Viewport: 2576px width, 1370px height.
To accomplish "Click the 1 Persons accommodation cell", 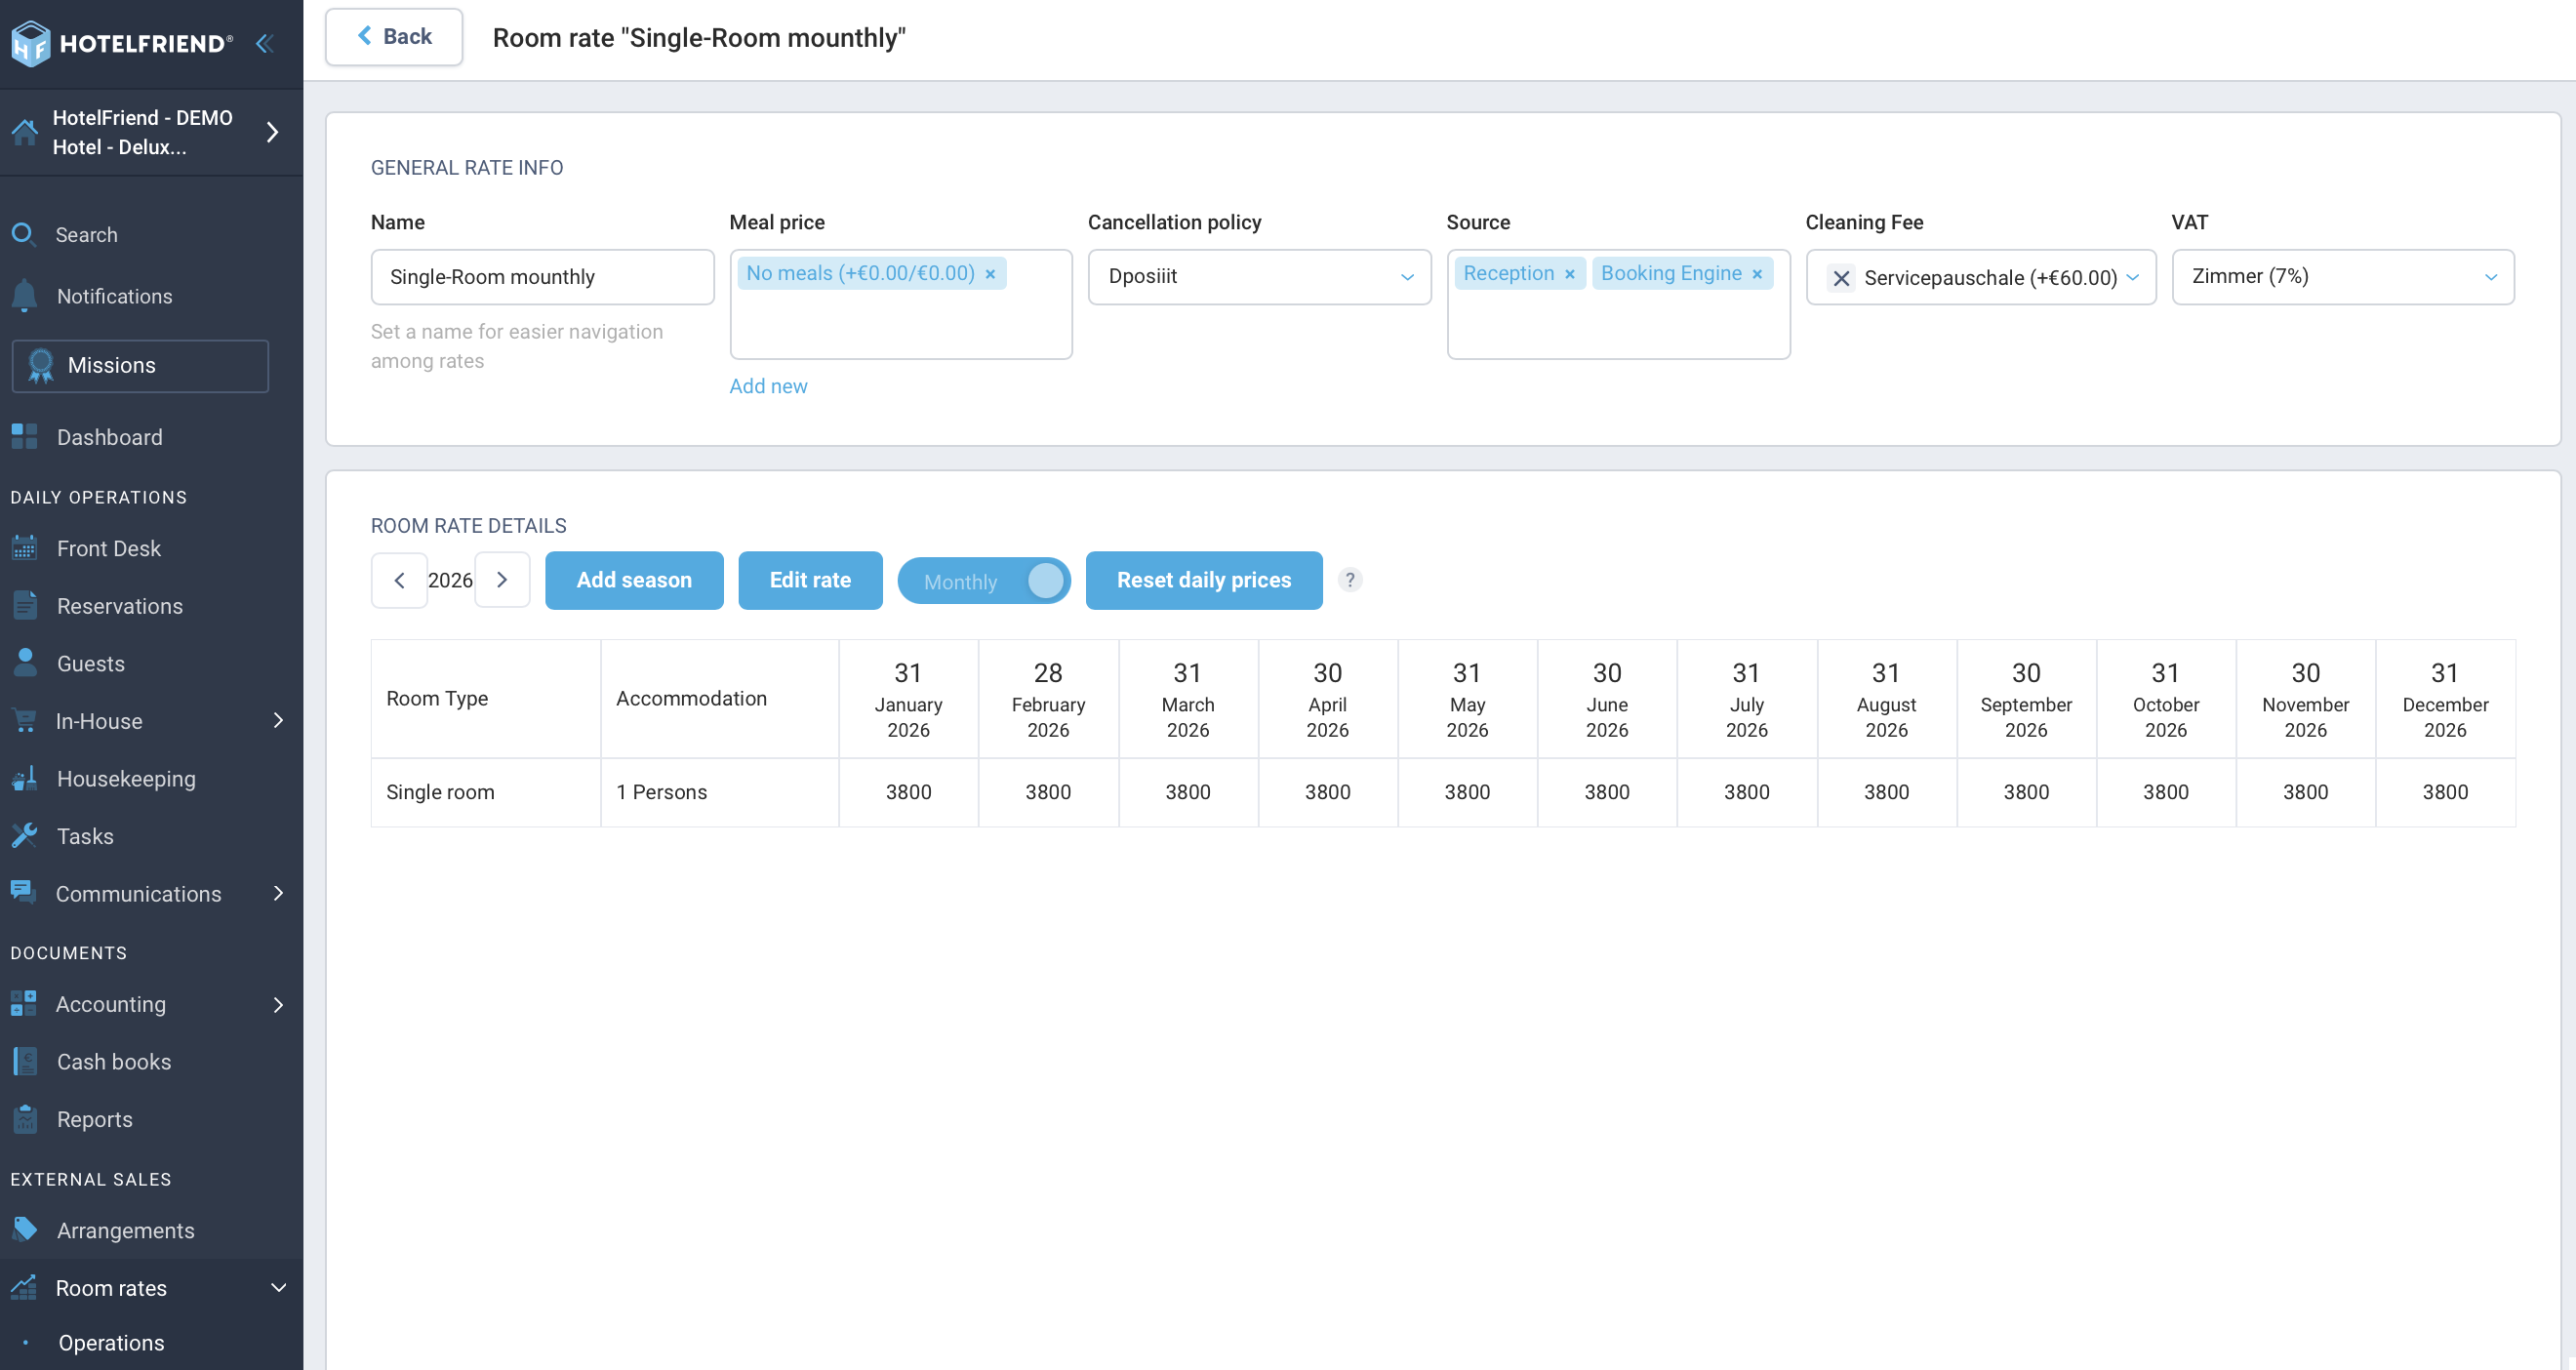I will 720,792.
